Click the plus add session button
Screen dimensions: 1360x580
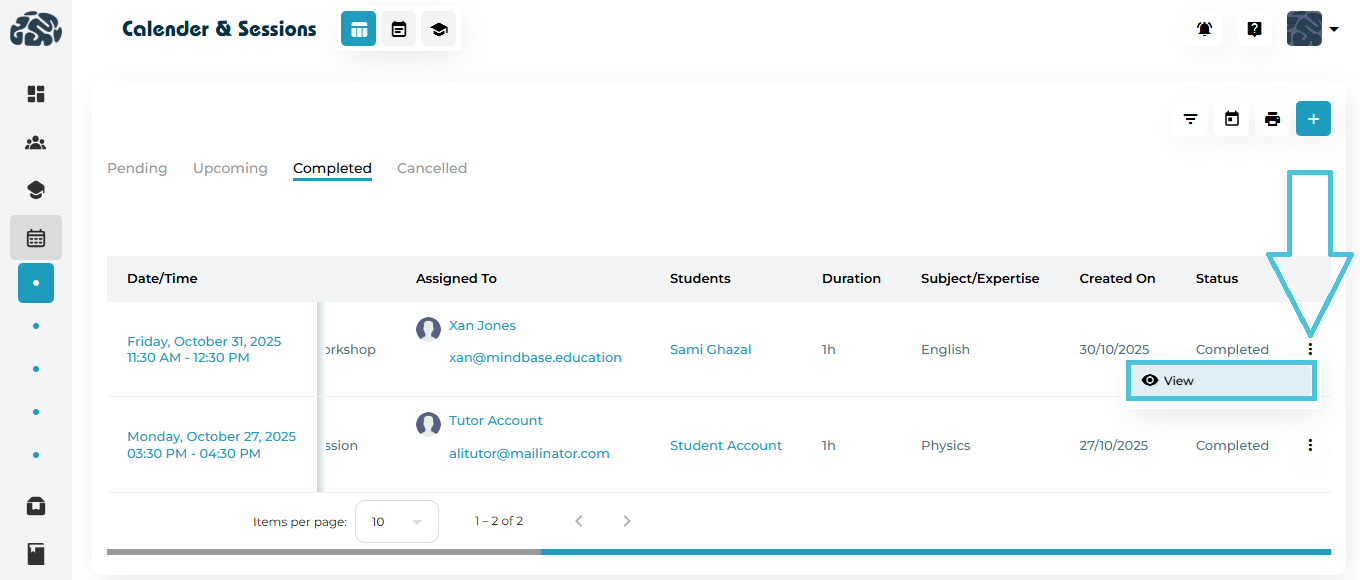(x=1313, y=119)
